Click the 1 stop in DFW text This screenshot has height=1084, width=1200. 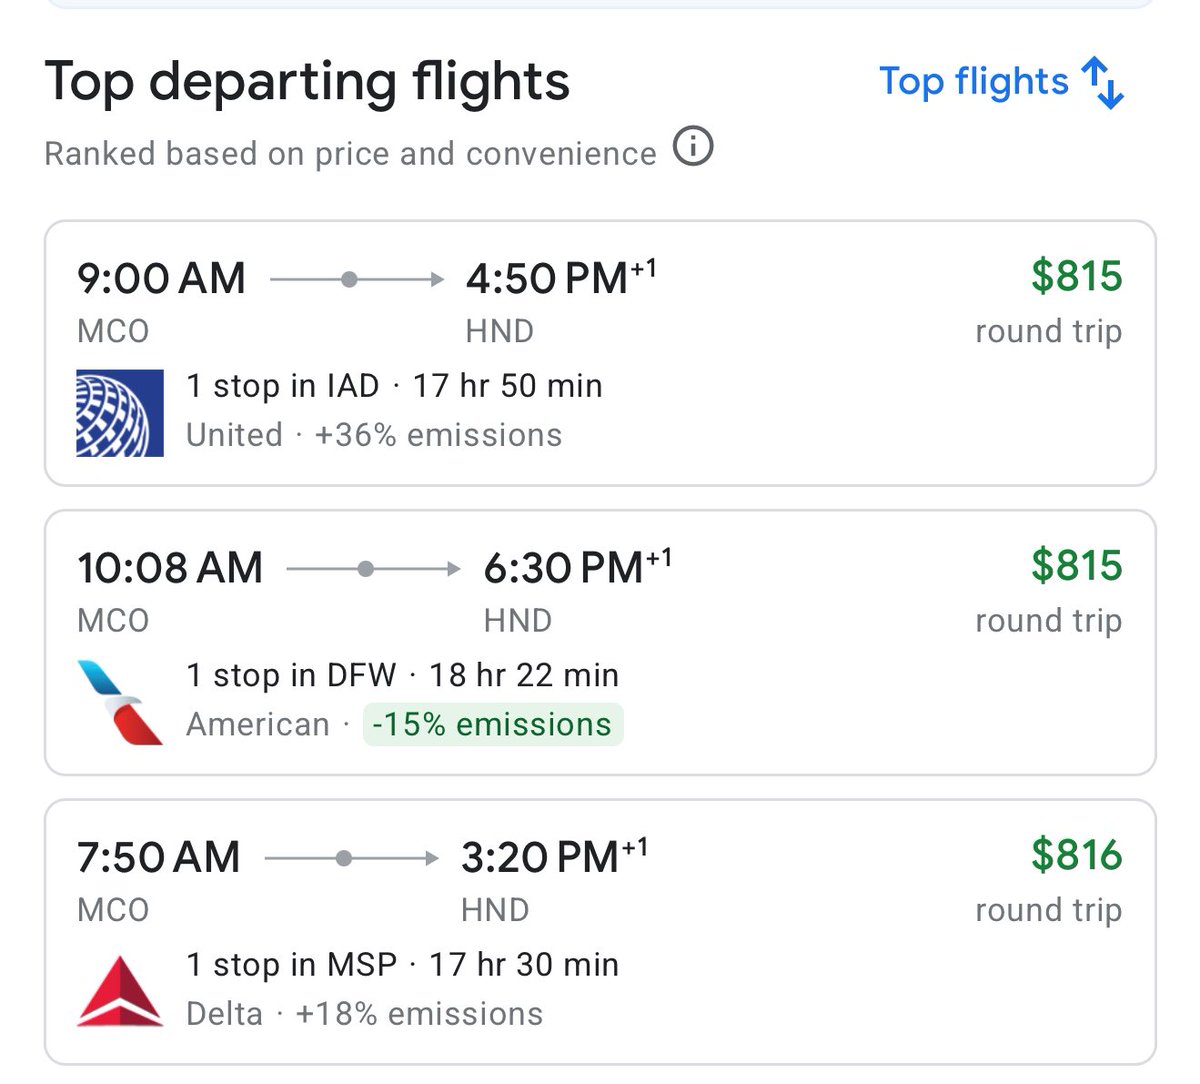(x=291, y=675)
